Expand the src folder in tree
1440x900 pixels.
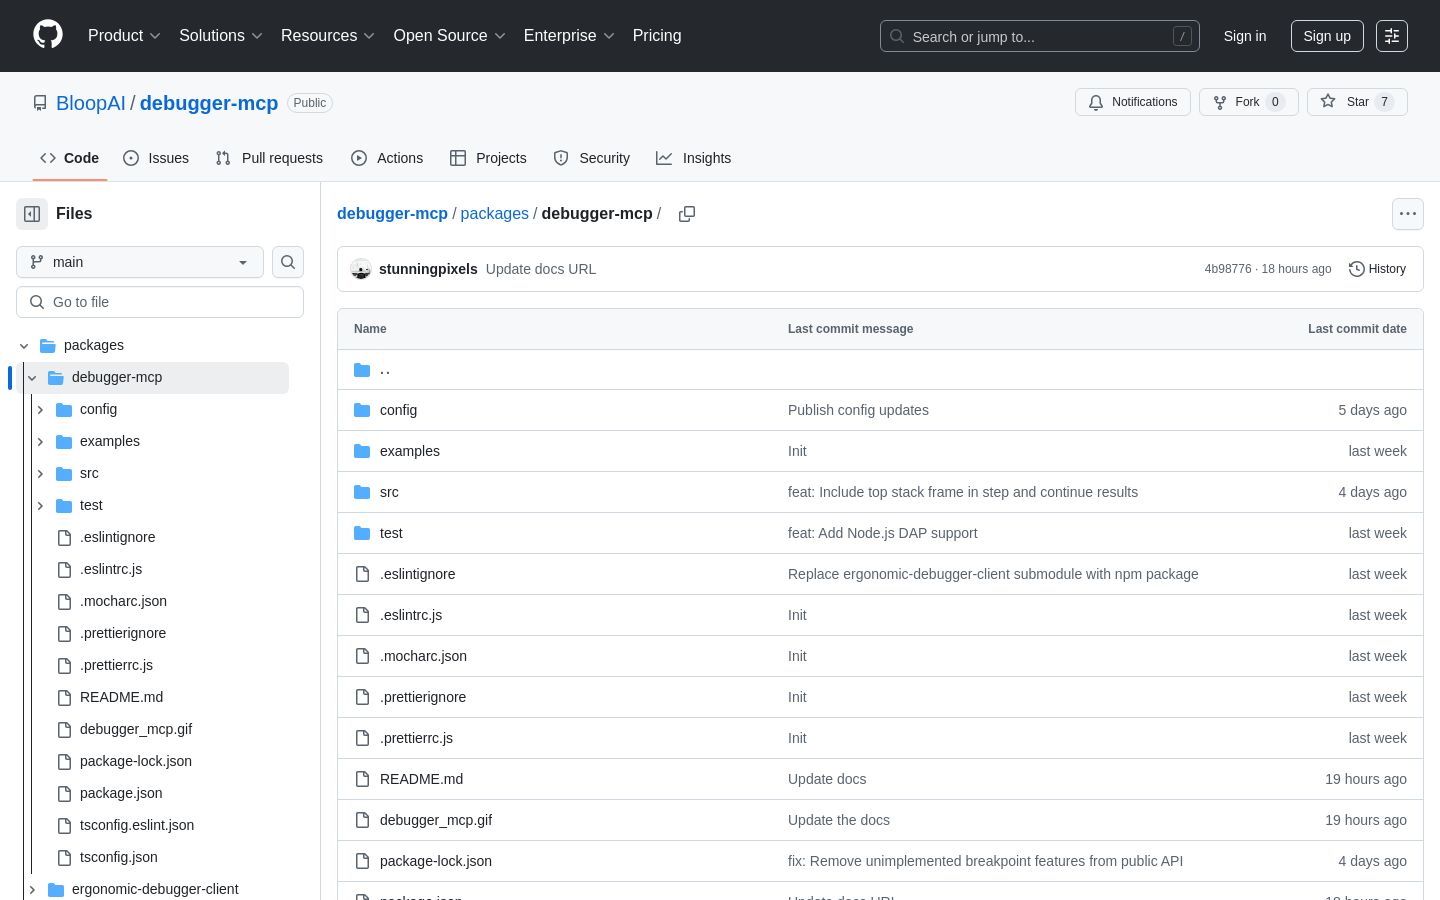coord(40,474)
